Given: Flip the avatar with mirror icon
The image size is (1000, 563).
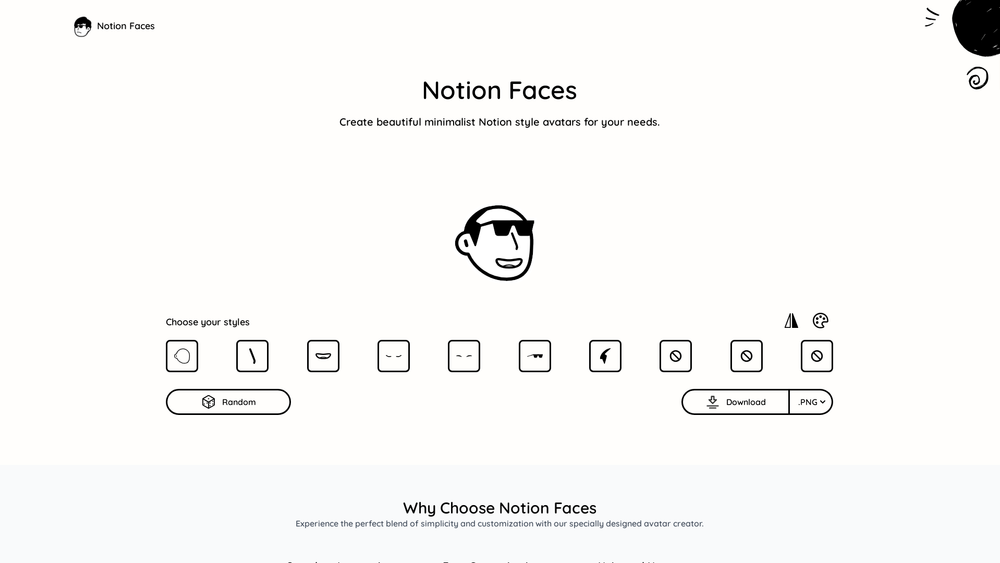Looking at the screenshot, I should (x=791, y=321).
